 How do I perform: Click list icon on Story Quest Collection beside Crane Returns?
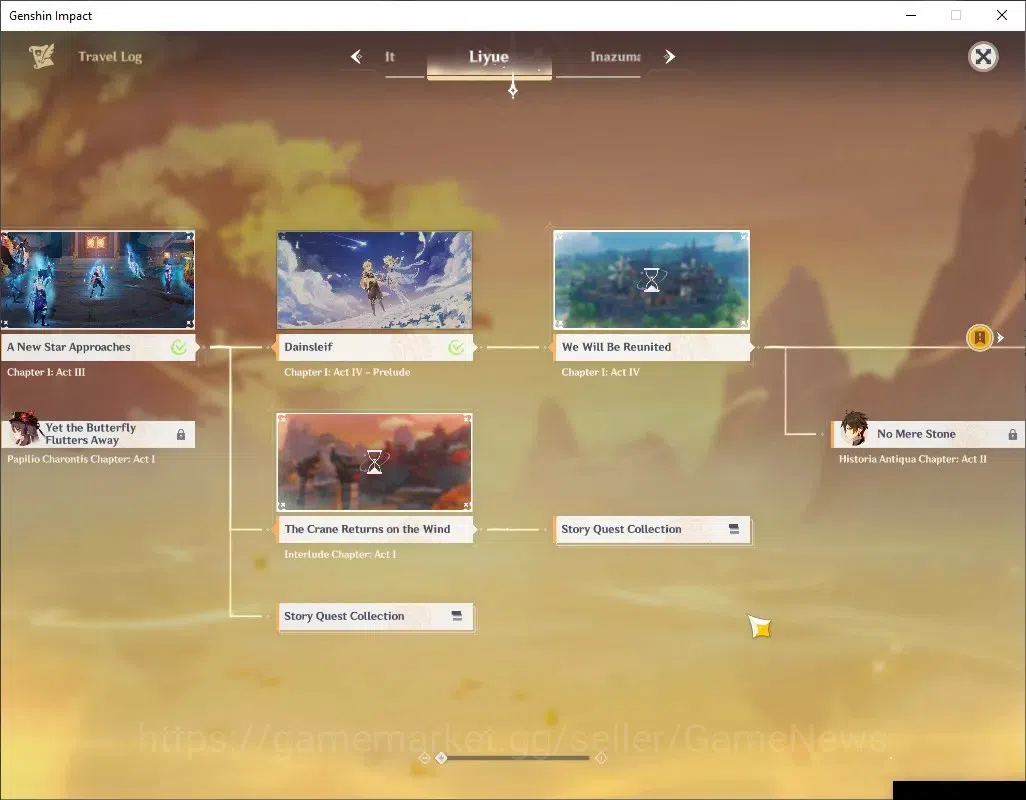734,529
